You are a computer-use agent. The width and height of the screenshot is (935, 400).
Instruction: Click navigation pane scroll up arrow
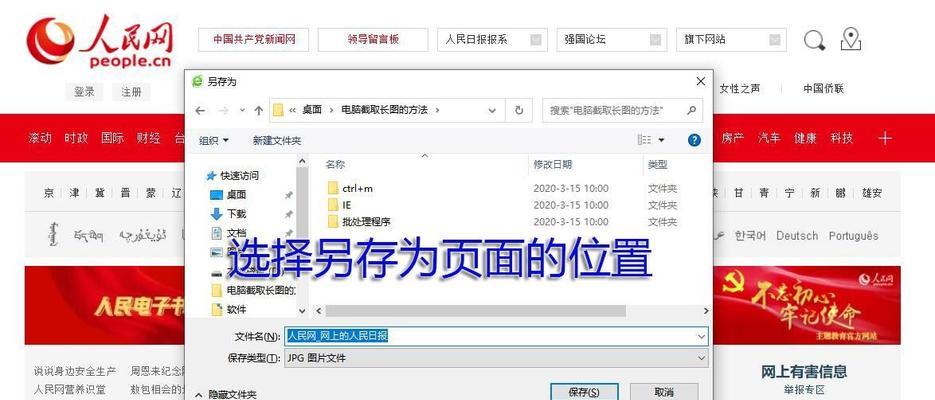[x=302, y=161]
